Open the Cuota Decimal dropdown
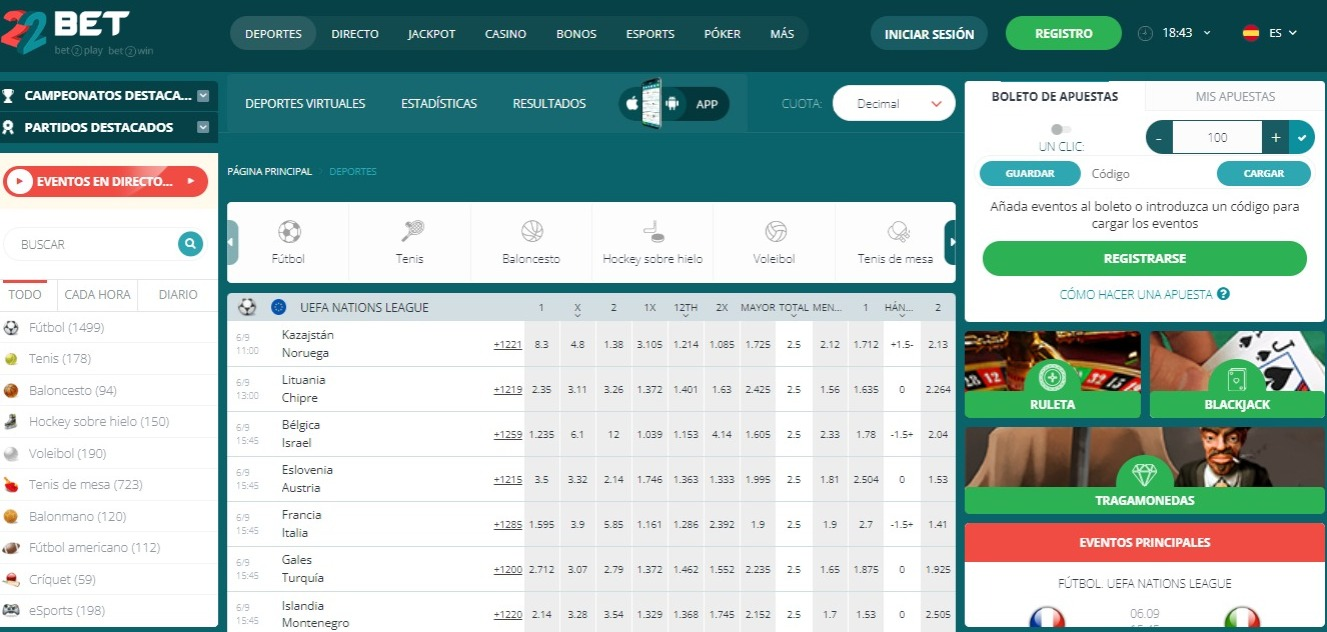Screen dimensions: 1327x632 pyautogui.click(x=893, y=103)
